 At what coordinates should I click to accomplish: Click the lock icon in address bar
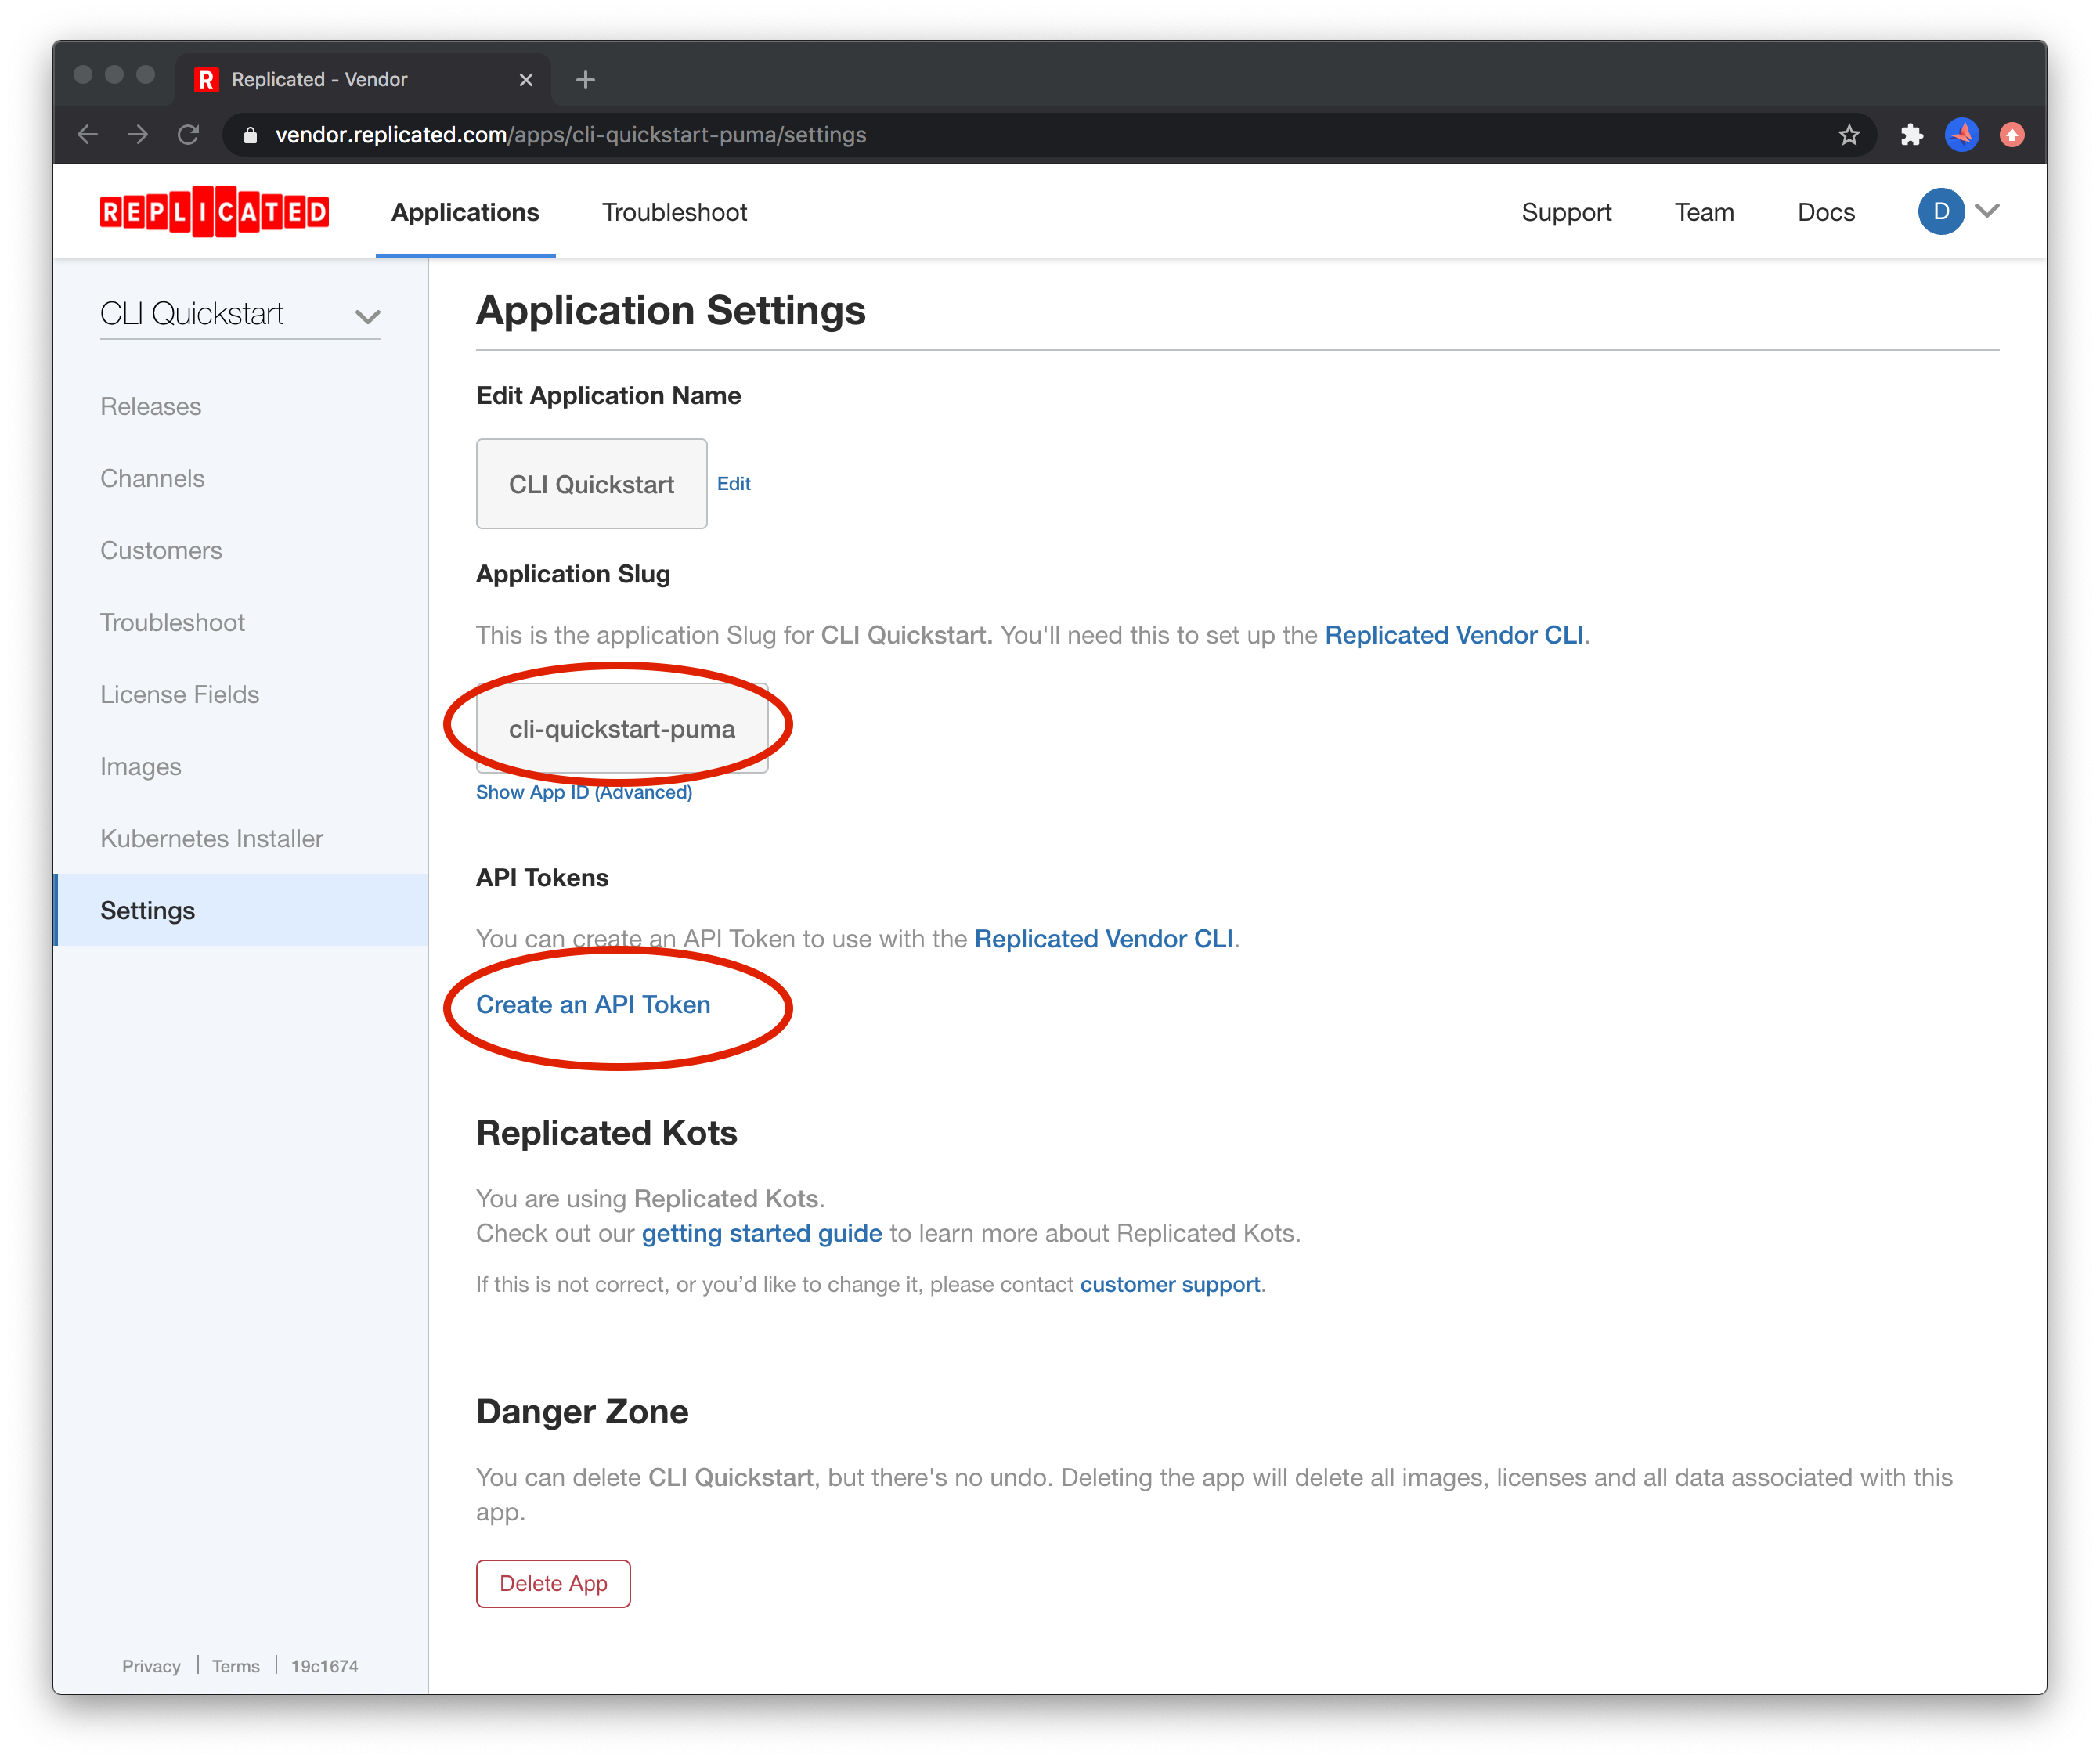click(x=251, y=135)
